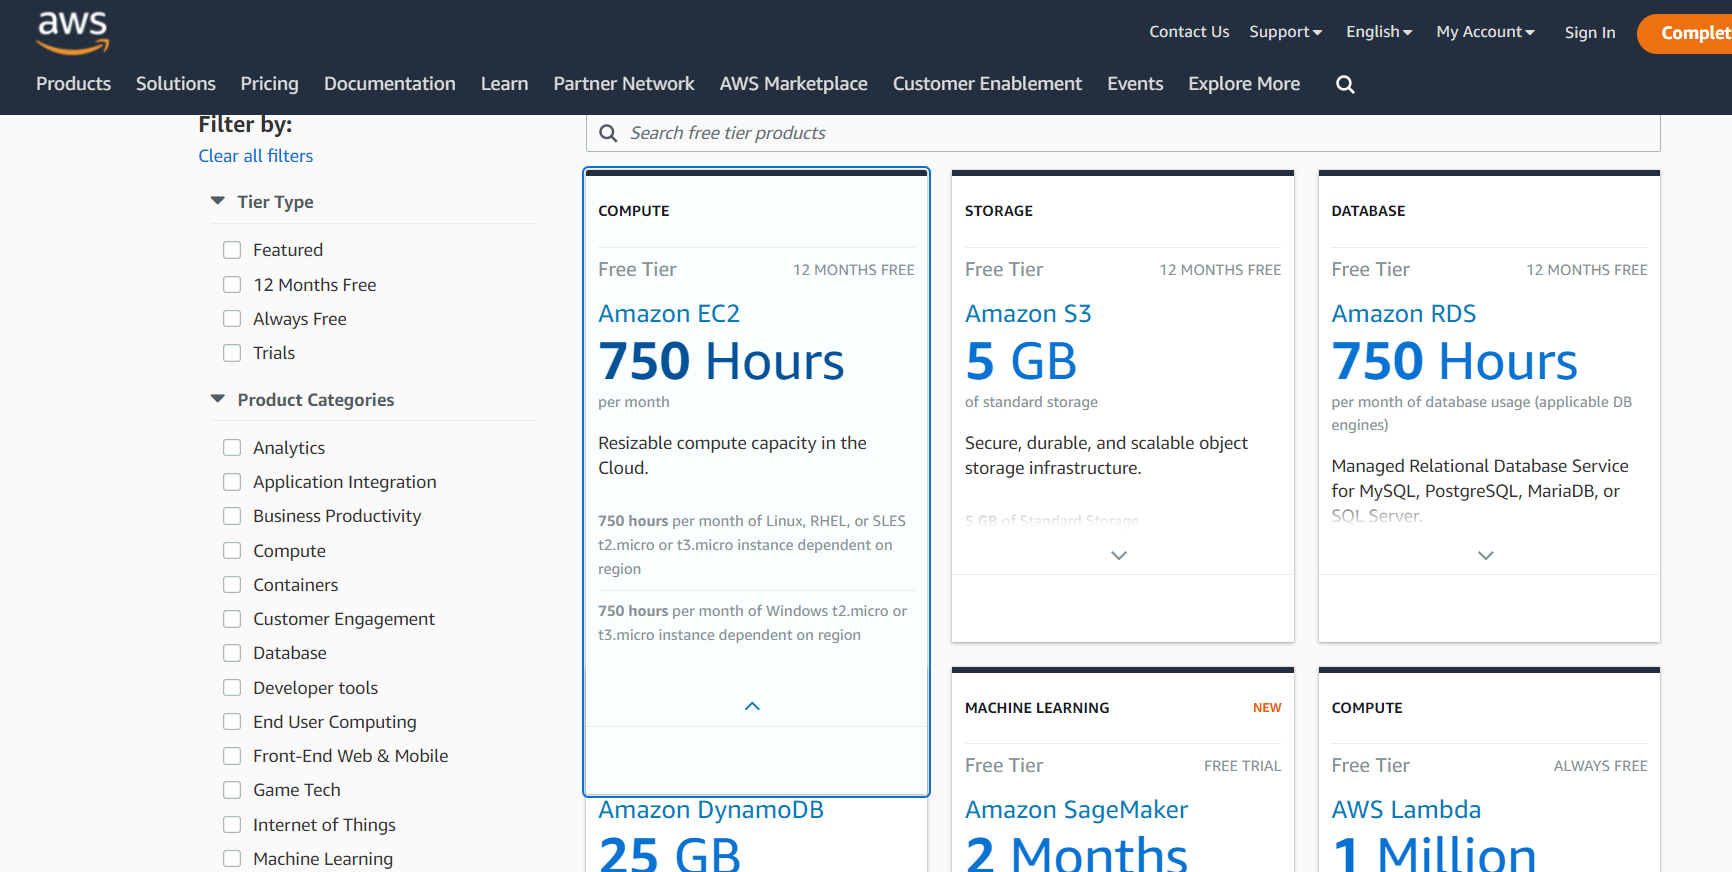Viewport: 1732px width, 872px height.
Task: Open the Amazon SageMaker product link
Action: (1076, 810)
